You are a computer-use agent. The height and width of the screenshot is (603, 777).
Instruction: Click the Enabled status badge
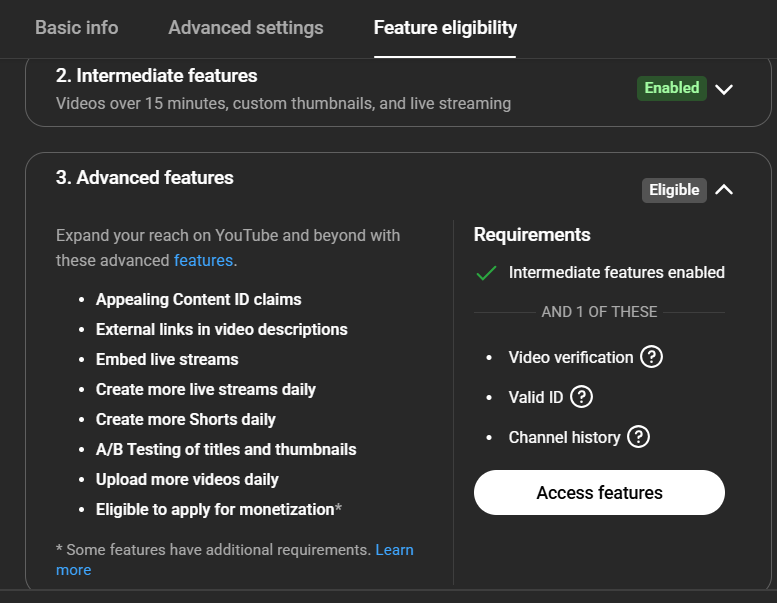671,88
